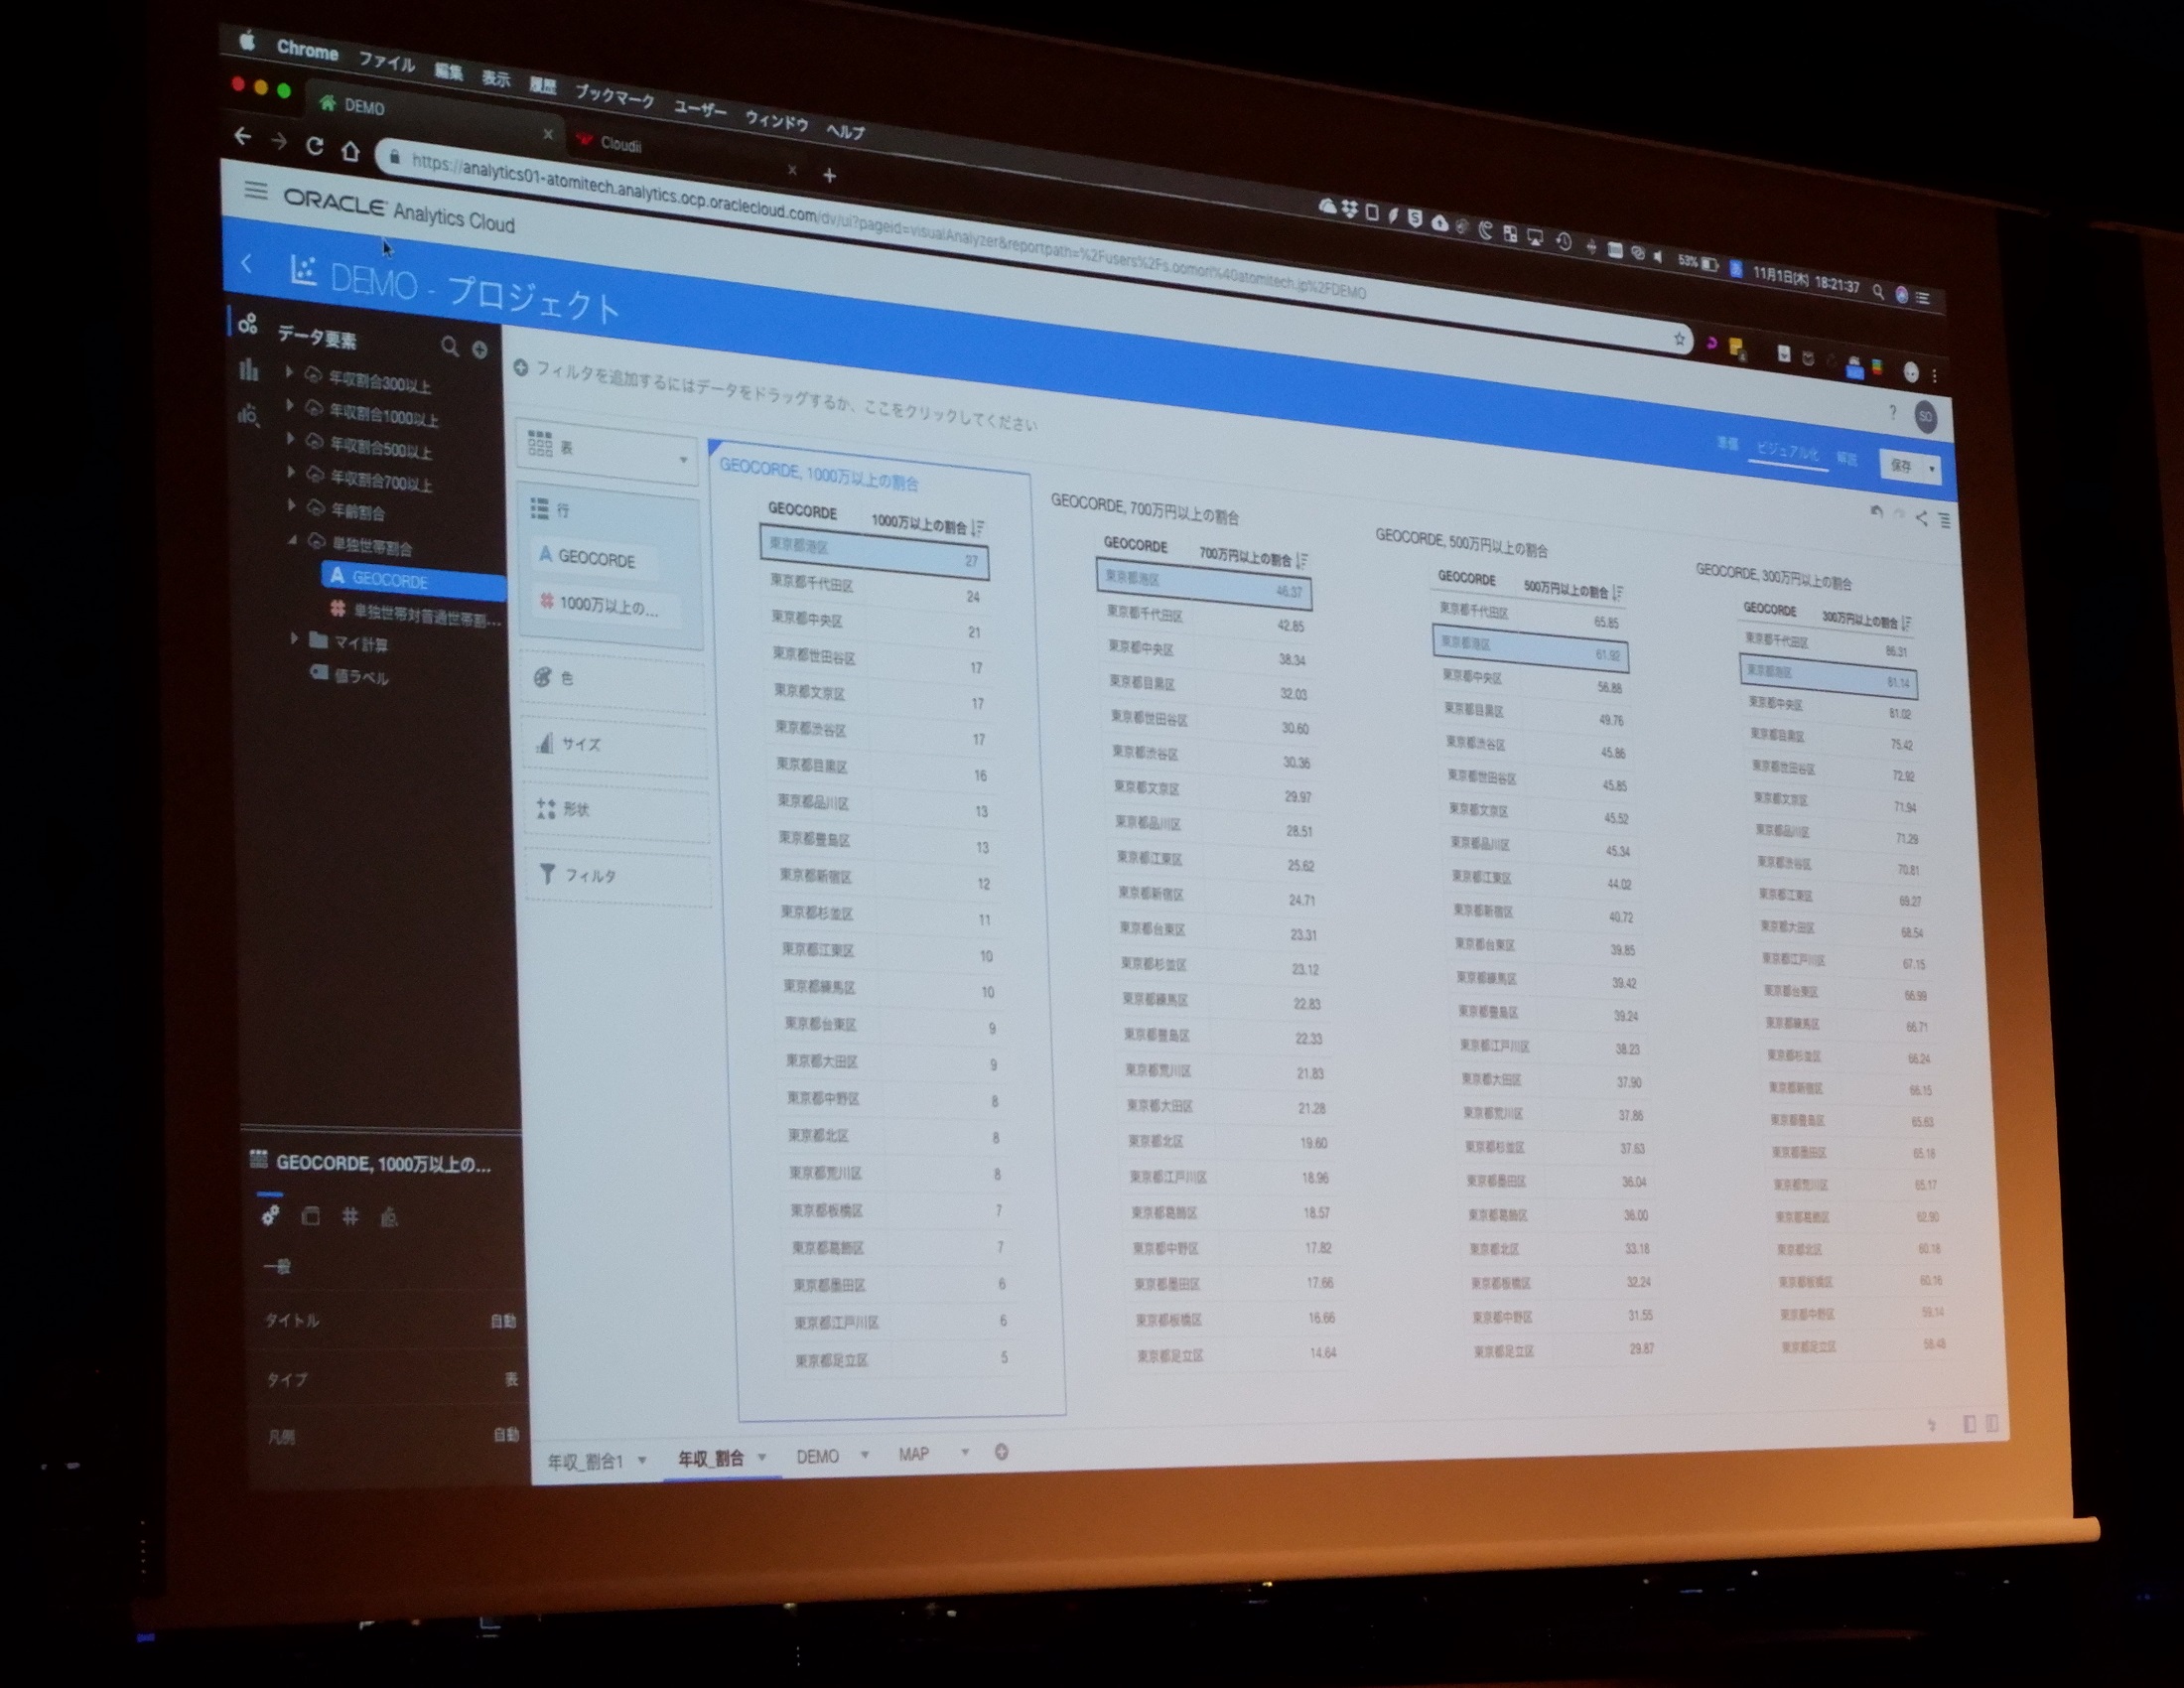Bookmark page with the star icon
This screenshot has width=2184, height=1688.
[1679, 339]
